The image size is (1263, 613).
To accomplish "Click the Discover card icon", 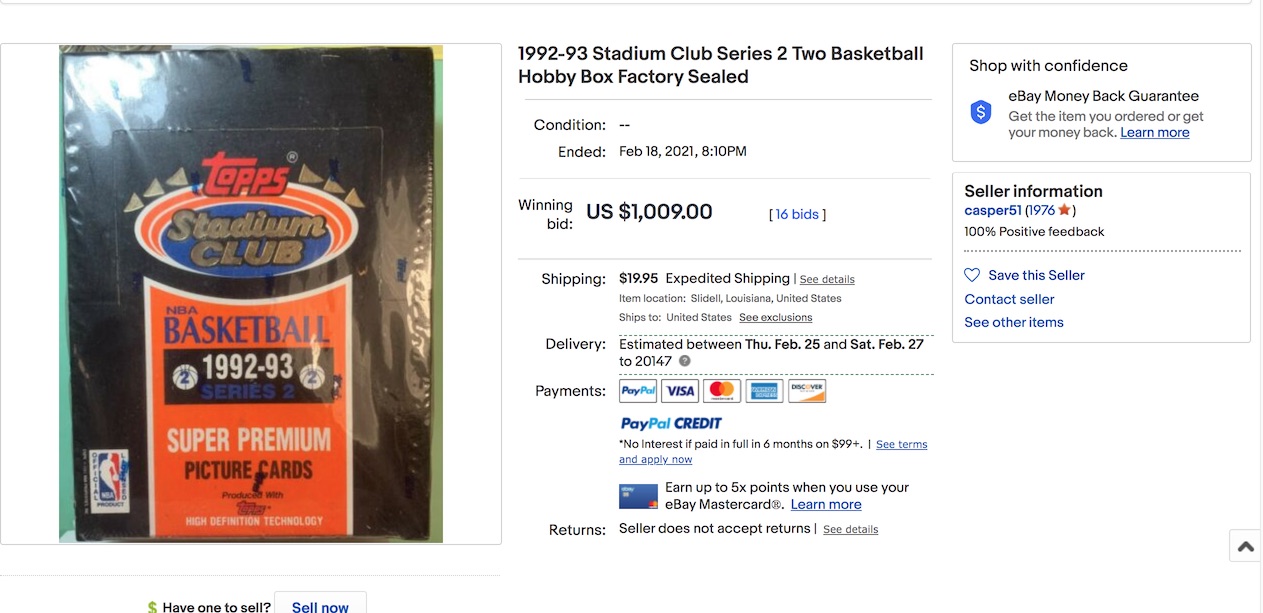I will [x=807, y=391].
